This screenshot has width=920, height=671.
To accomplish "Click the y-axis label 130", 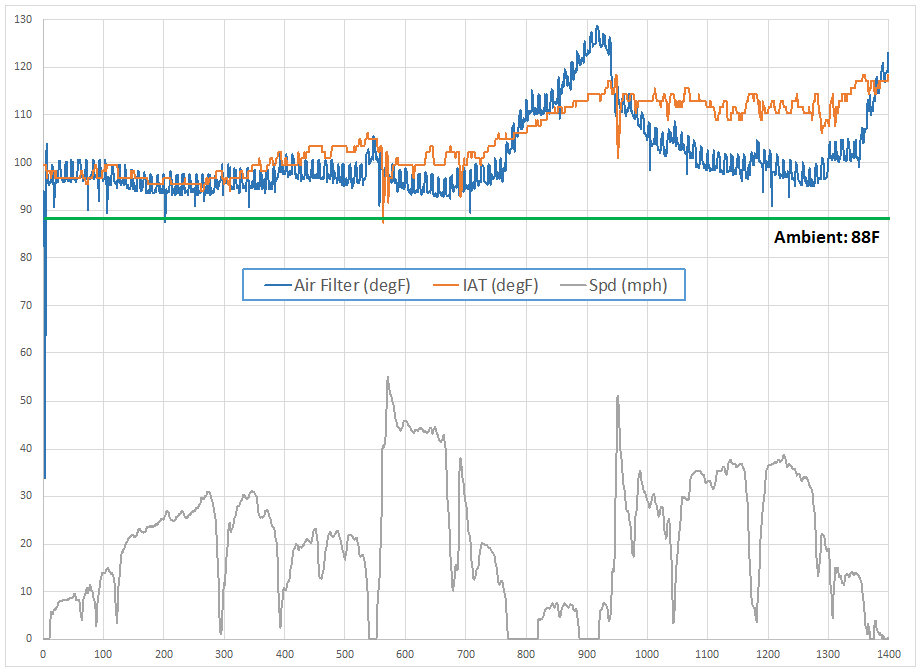I will click(21, 20).
